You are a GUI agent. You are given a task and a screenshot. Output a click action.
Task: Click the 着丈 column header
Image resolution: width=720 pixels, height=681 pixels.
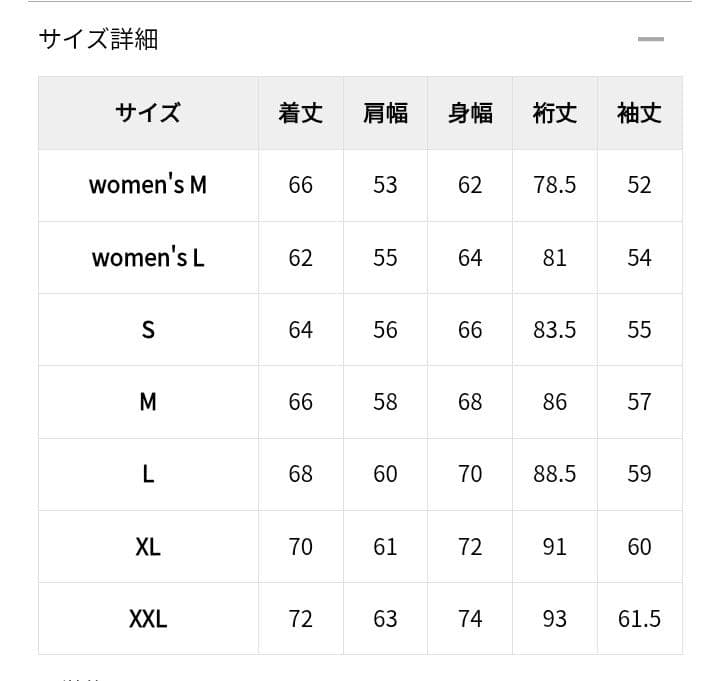click(x=300, y=113)
